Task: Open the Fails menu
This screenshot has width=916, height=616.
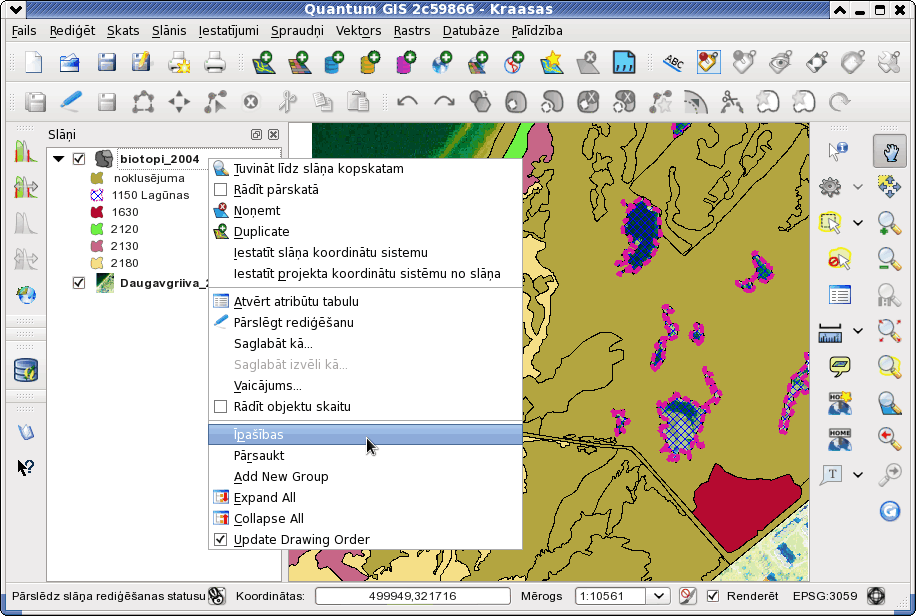Action: click(x=24, y=31)
